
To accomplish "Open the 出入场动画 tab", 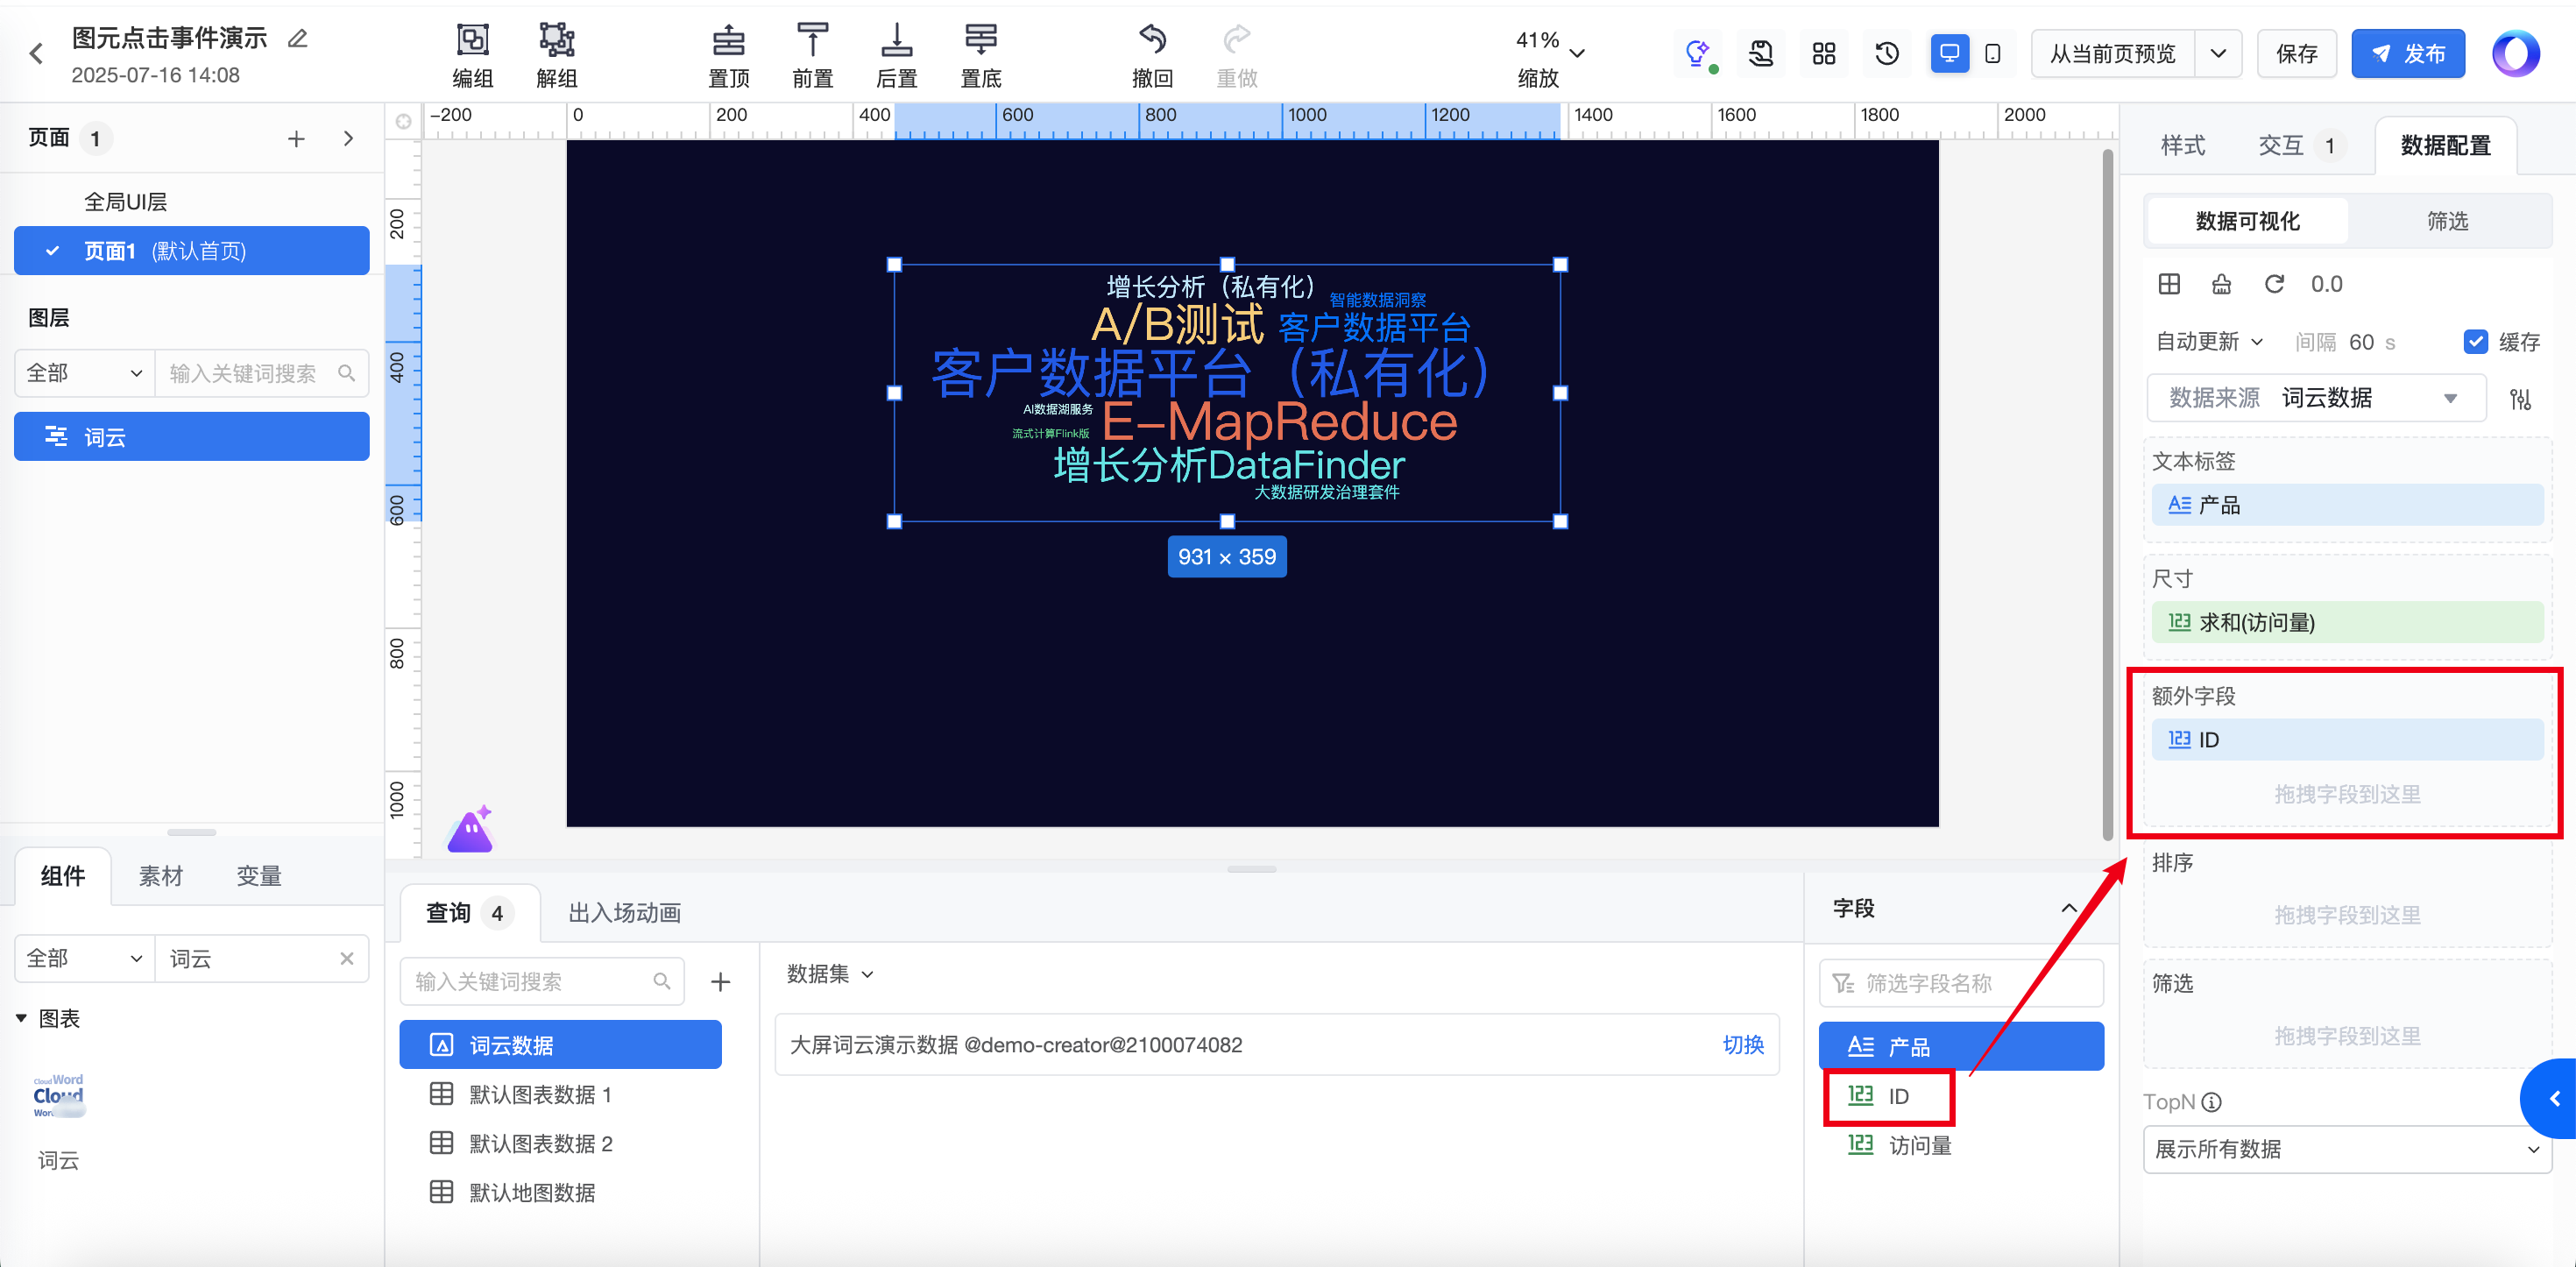I will point(624,912).
